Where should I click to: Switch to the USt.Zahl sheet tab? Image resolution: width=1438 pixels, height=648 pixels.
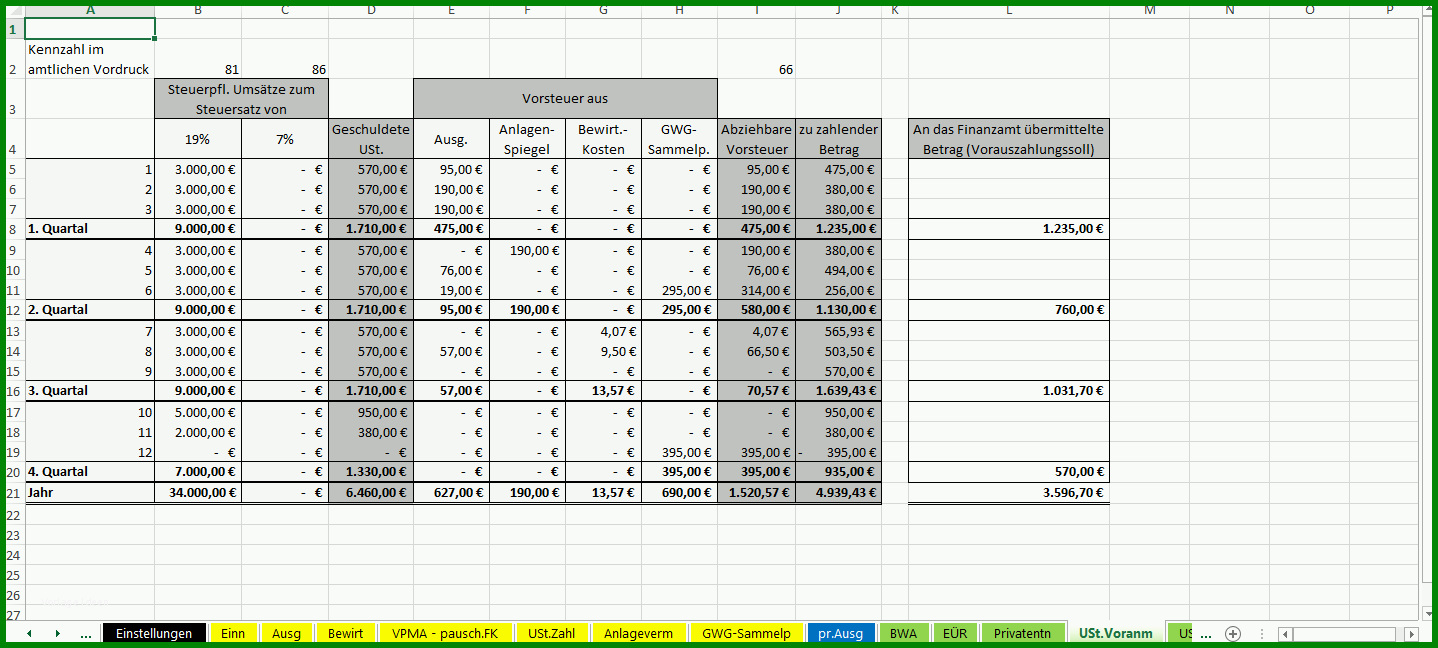pyautogui.click(x=551, y=633)
